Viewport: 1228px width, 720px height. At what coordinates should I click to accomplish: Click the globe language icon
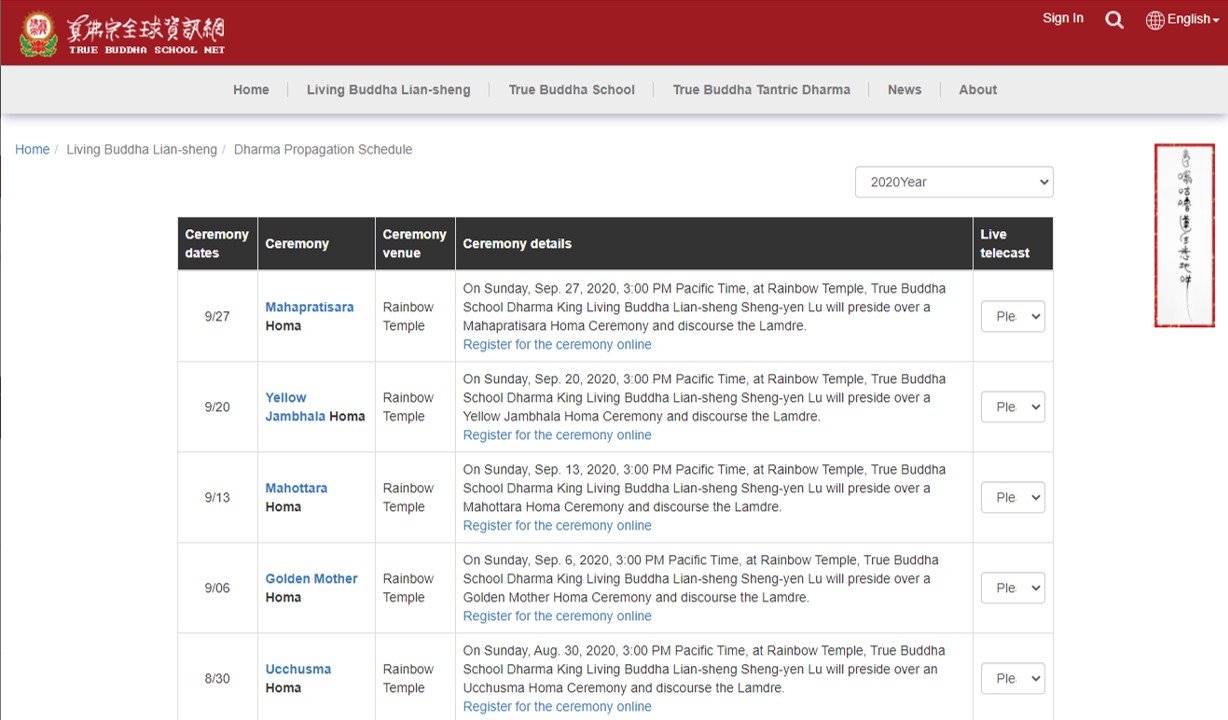[x=1155, y=20]
